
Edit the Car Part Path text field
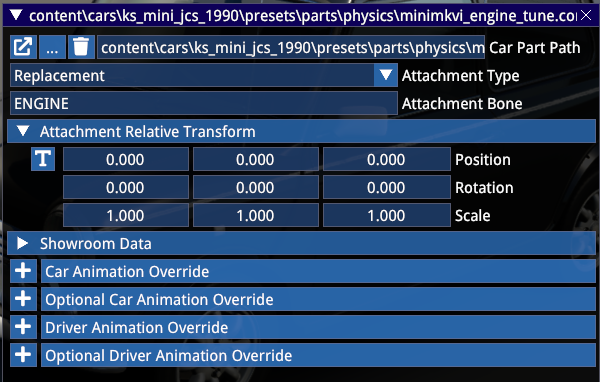tap(291, 47)
